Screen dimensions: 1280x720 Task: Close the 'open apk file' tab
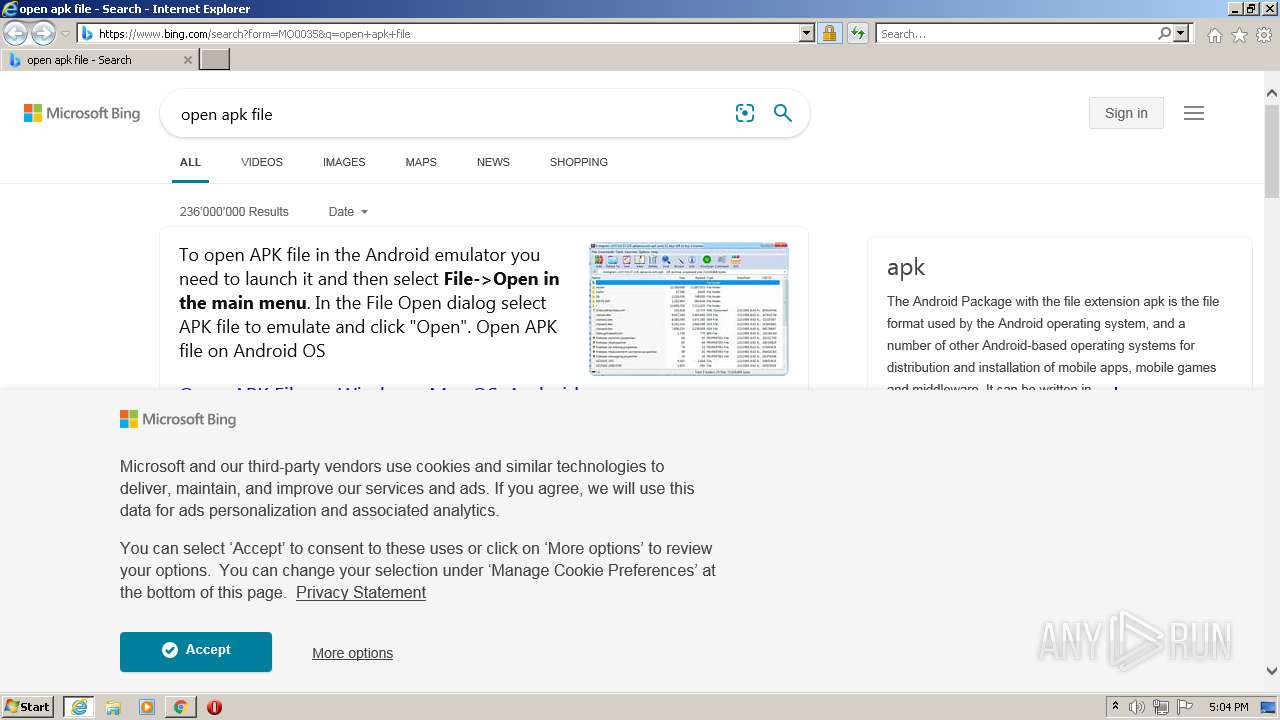(188, 60)
